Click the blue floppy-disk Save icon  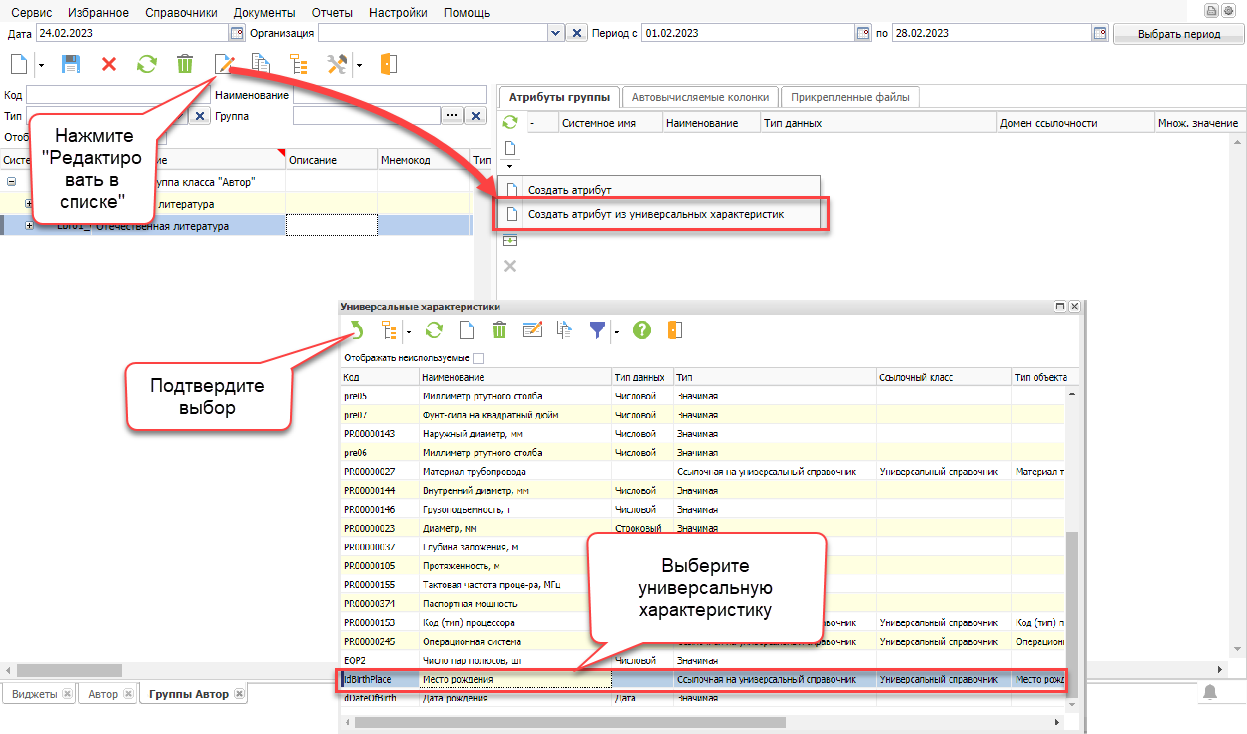pos(71,64)
